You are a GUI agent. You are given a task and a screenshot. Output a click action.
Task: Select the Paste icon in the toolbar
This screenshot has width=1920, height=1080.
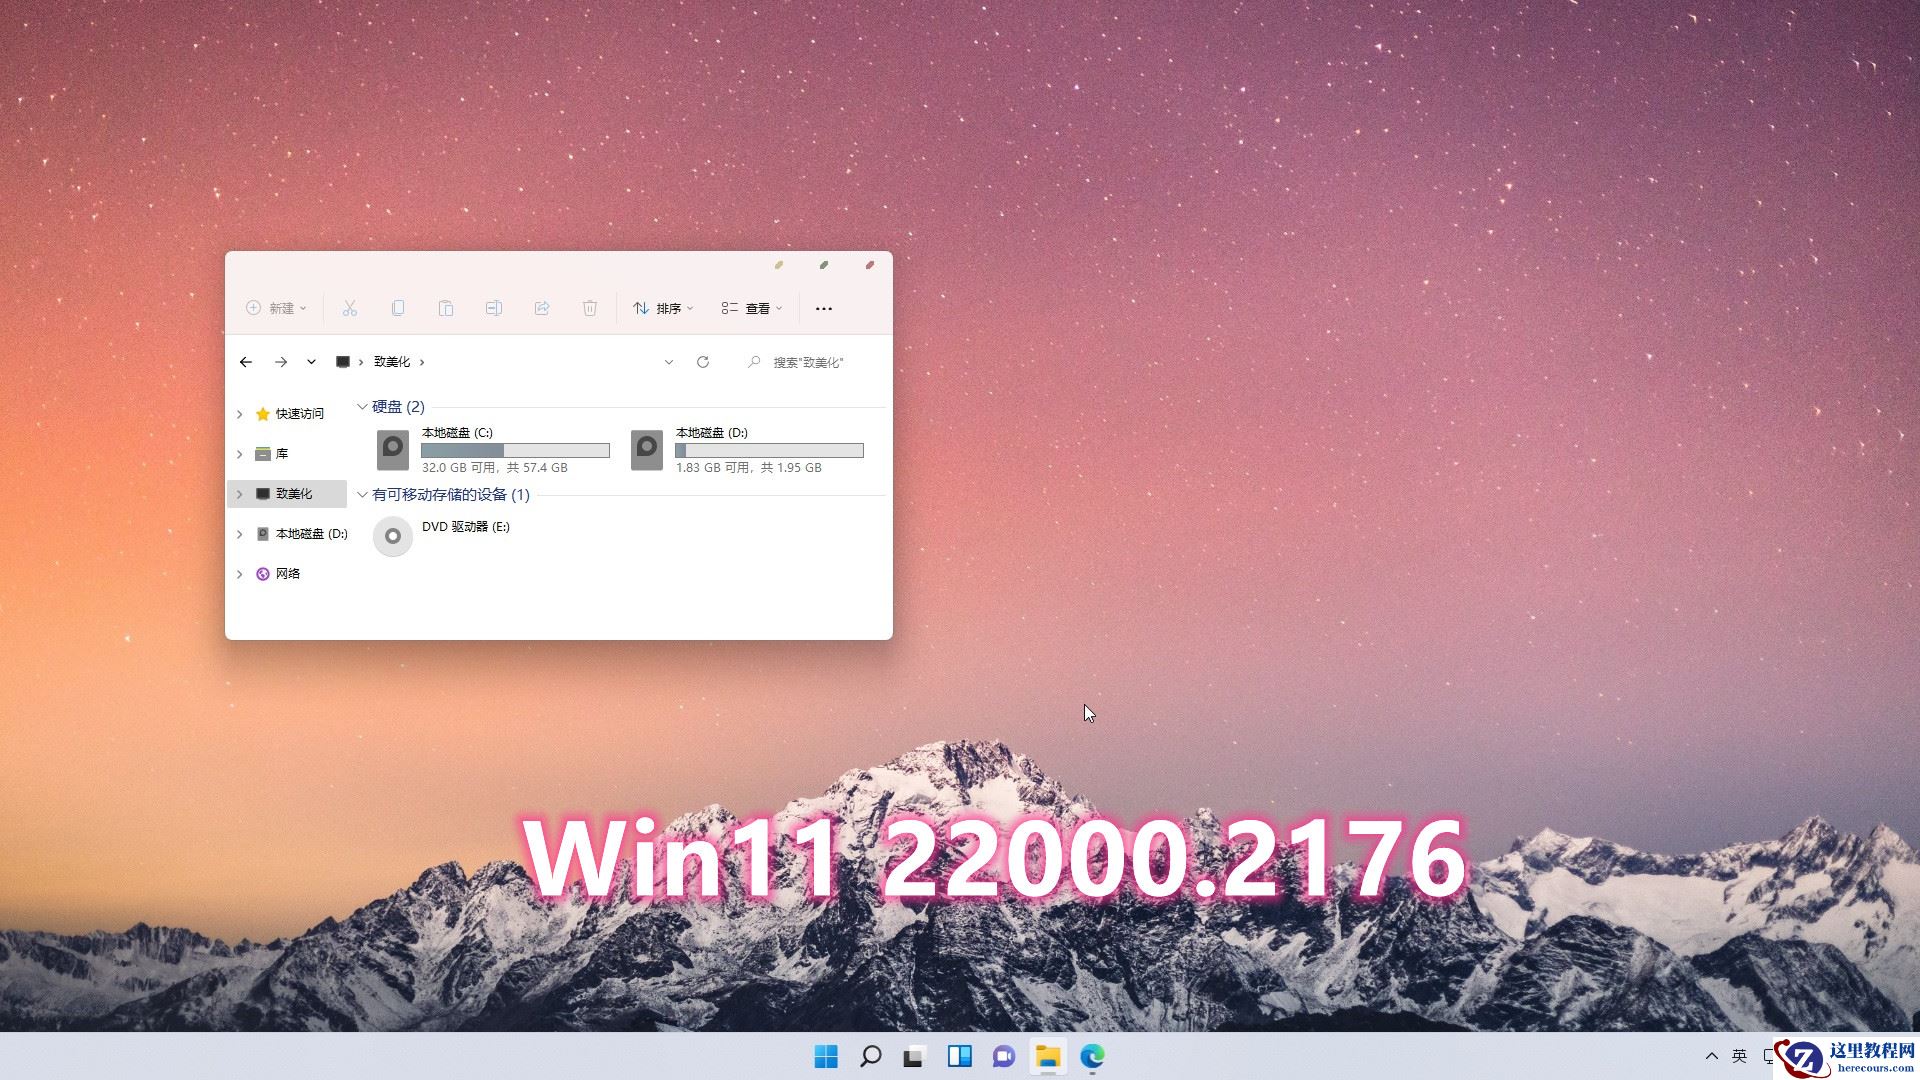click(x=445, y=308)
